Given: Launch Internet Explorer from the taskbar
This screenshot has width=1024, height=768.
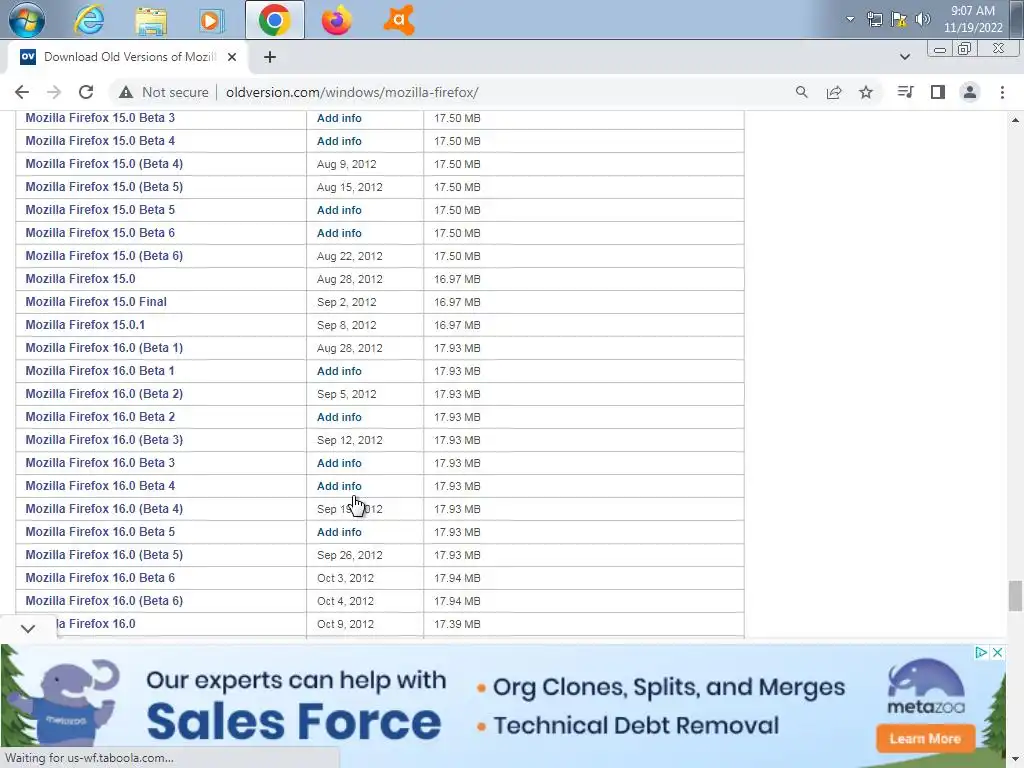Looking at the screenshot, I should (x=89, y=20).
